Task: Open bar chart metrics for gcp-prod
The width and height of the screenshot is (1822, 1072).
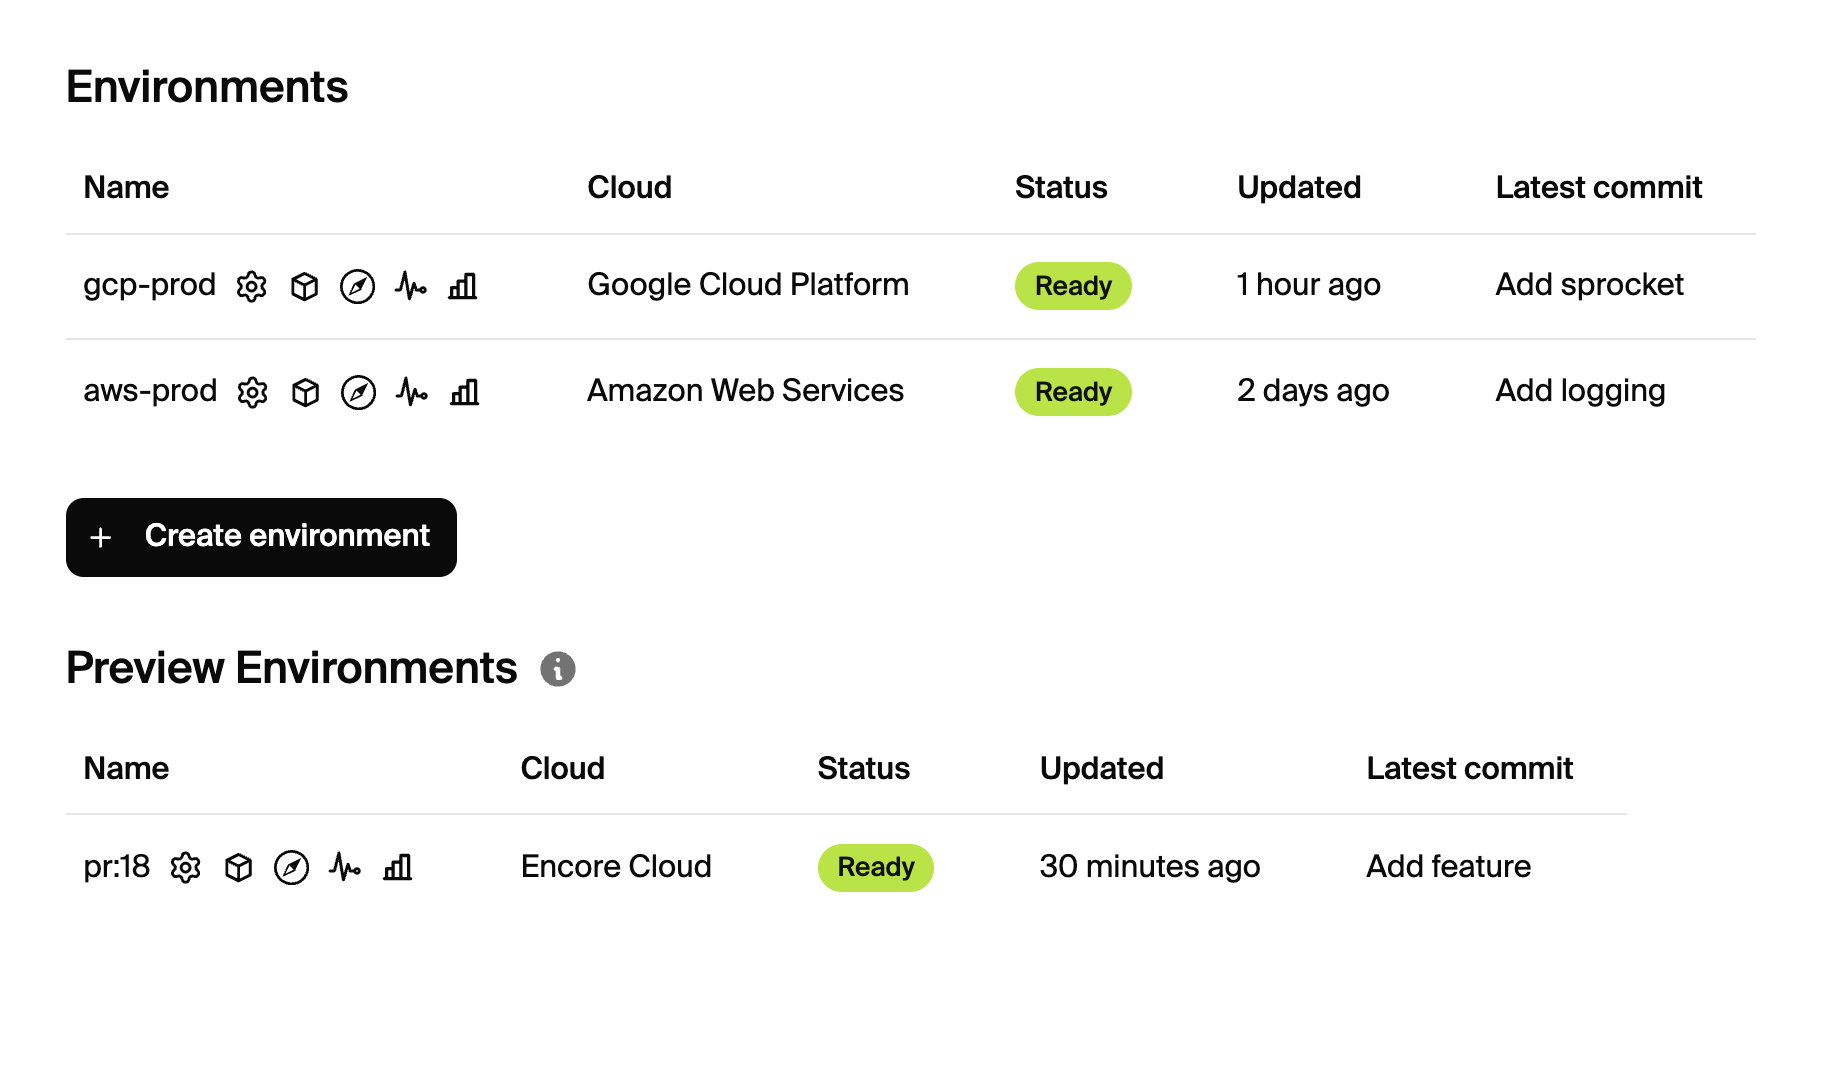Action: (x=463, y=287)
